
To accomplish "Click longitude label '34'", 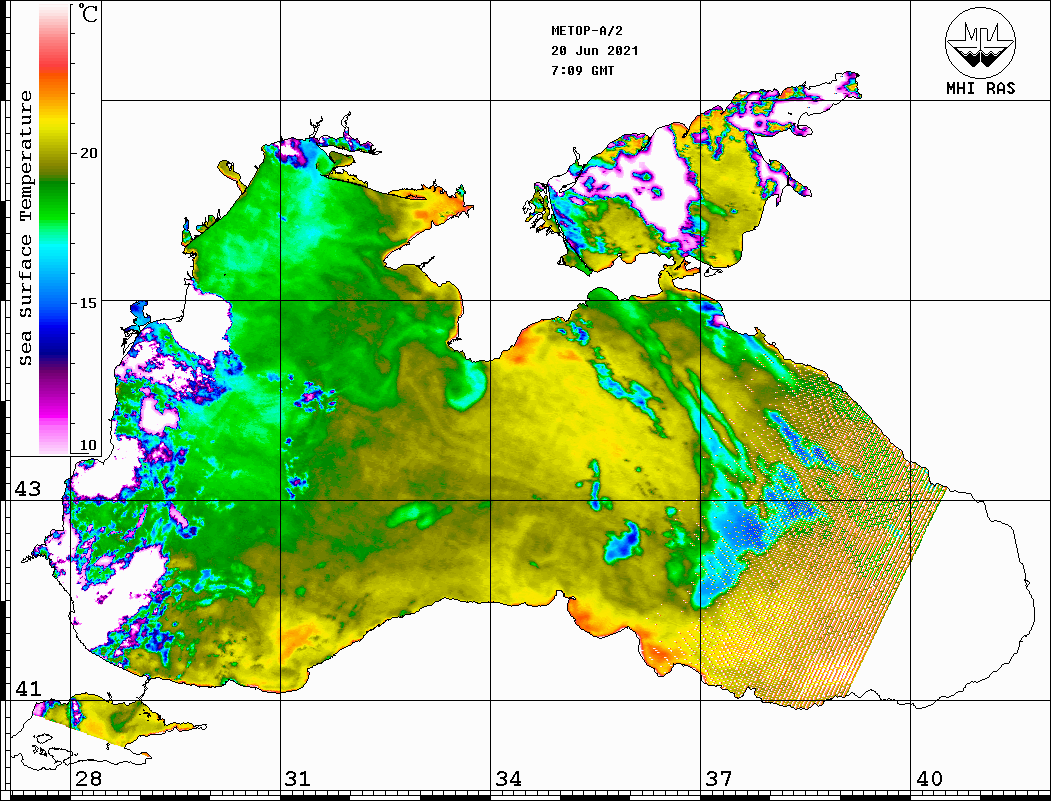I will pos(509,779).
